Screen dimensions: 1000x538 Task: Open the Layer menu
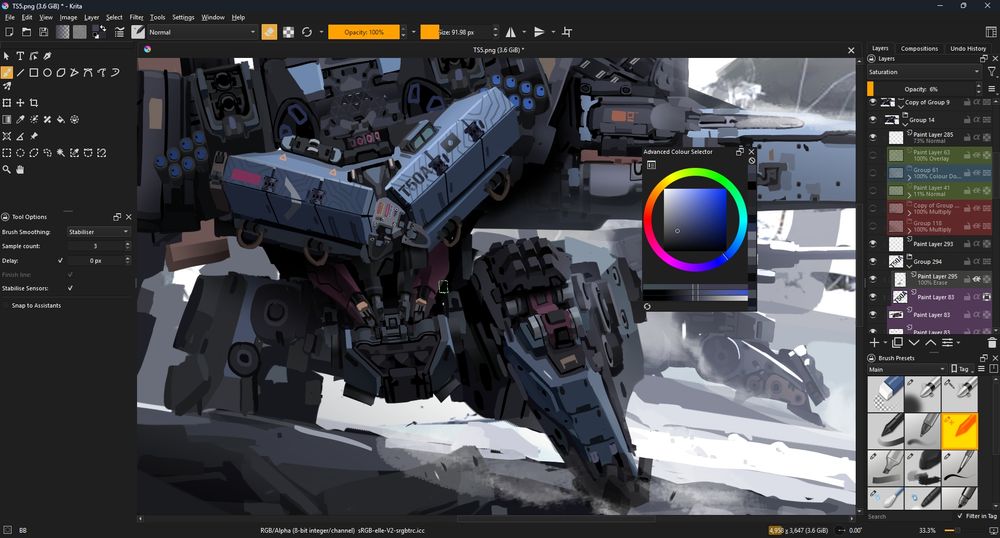(92, 17)
